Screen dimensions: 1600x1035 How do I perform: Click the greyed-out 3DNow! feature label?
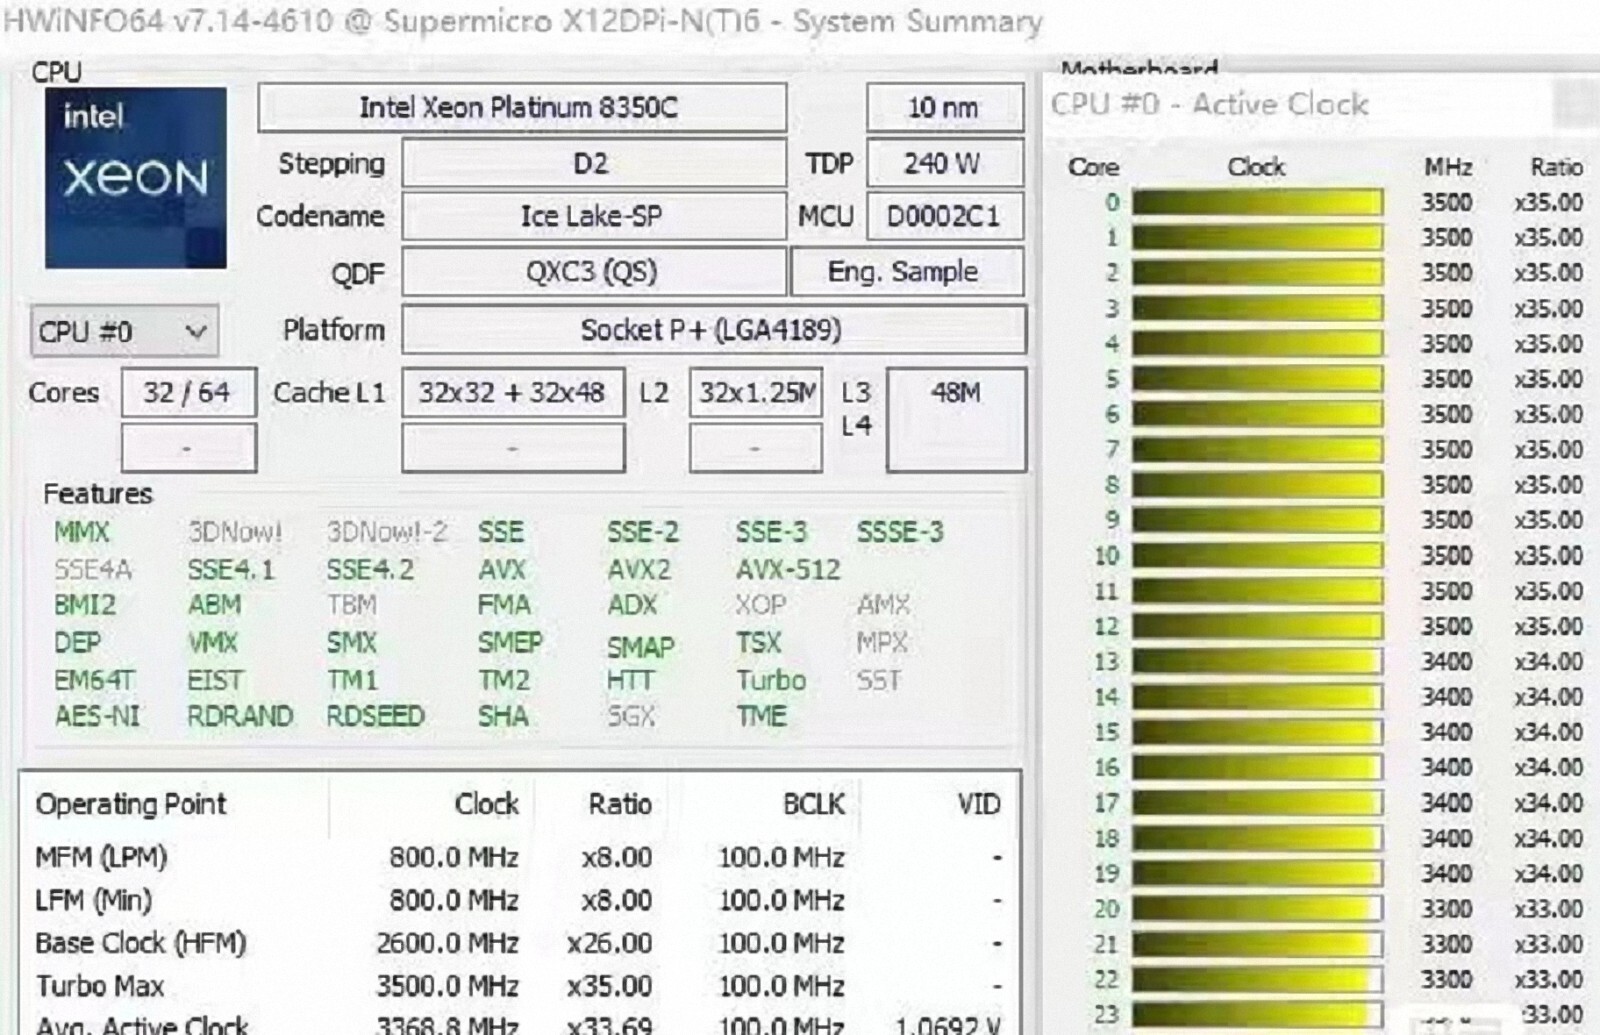click(x=235, y=532)
